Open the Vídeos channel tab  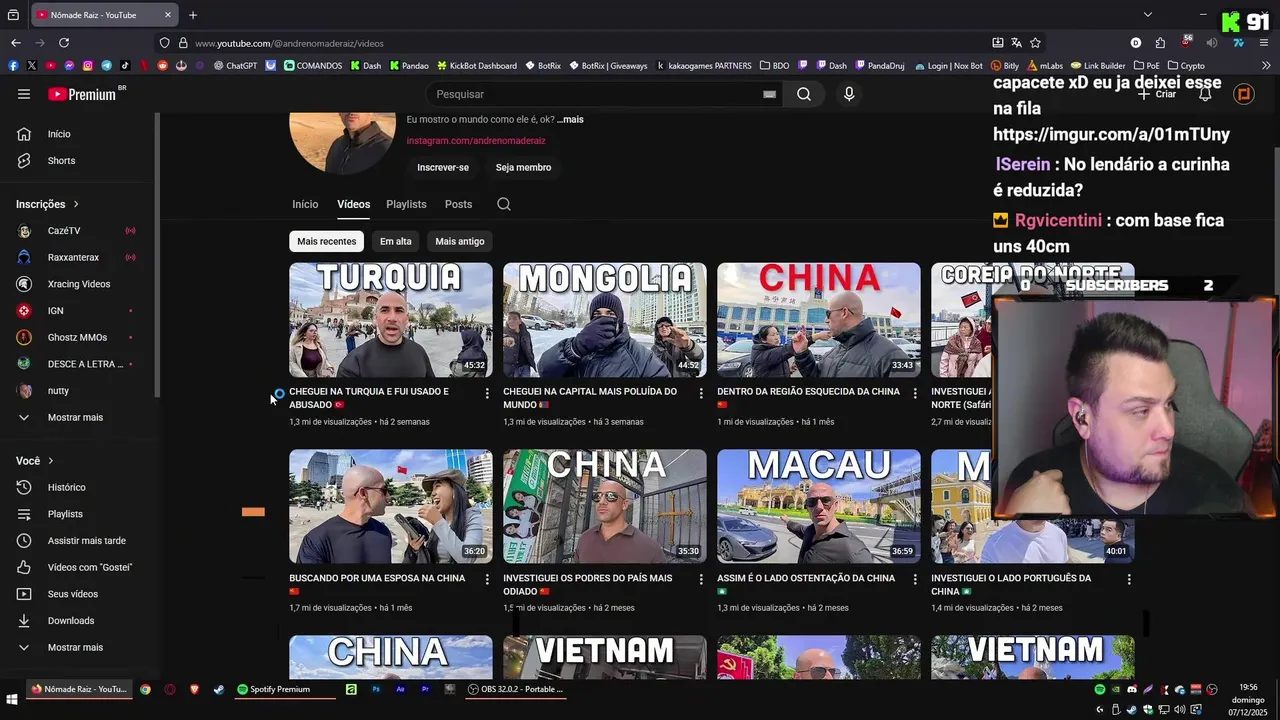pos(353,204)
